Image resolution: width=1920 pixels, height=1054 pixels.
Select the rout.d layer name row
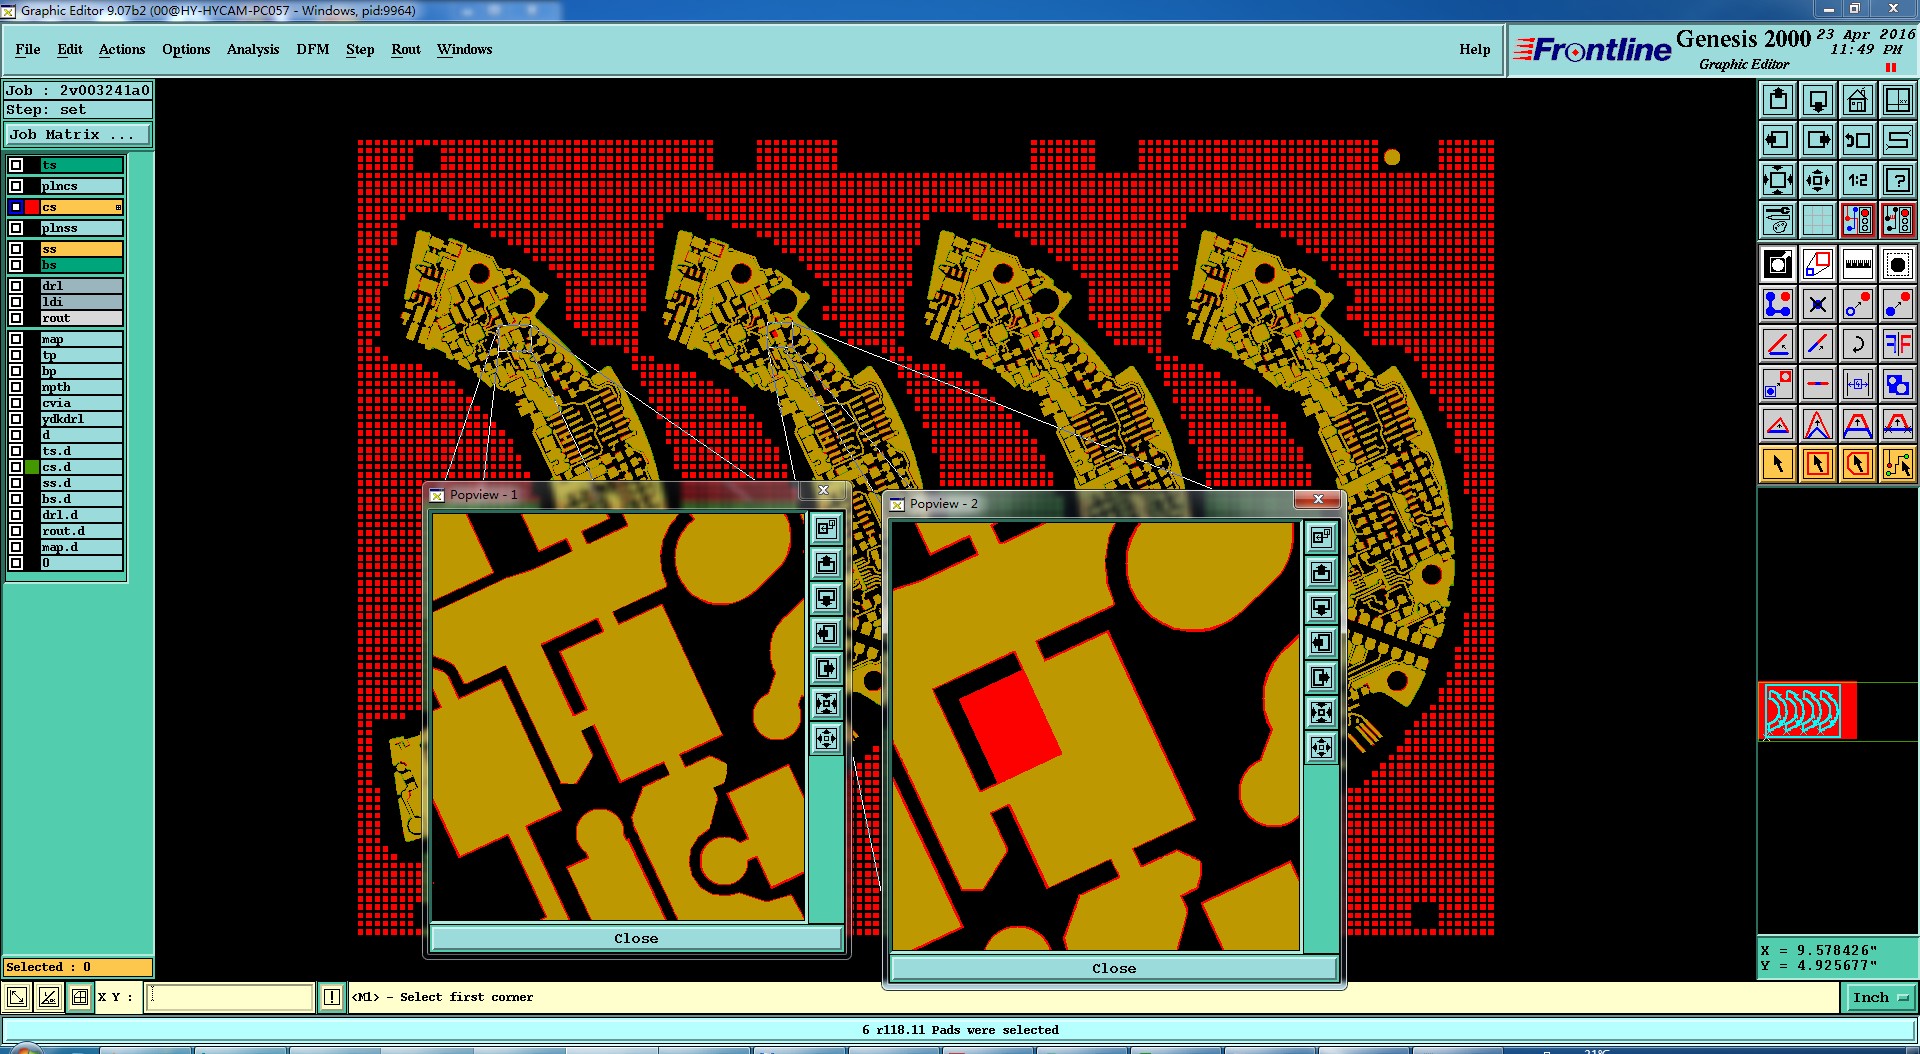click(x=81, y=531)
